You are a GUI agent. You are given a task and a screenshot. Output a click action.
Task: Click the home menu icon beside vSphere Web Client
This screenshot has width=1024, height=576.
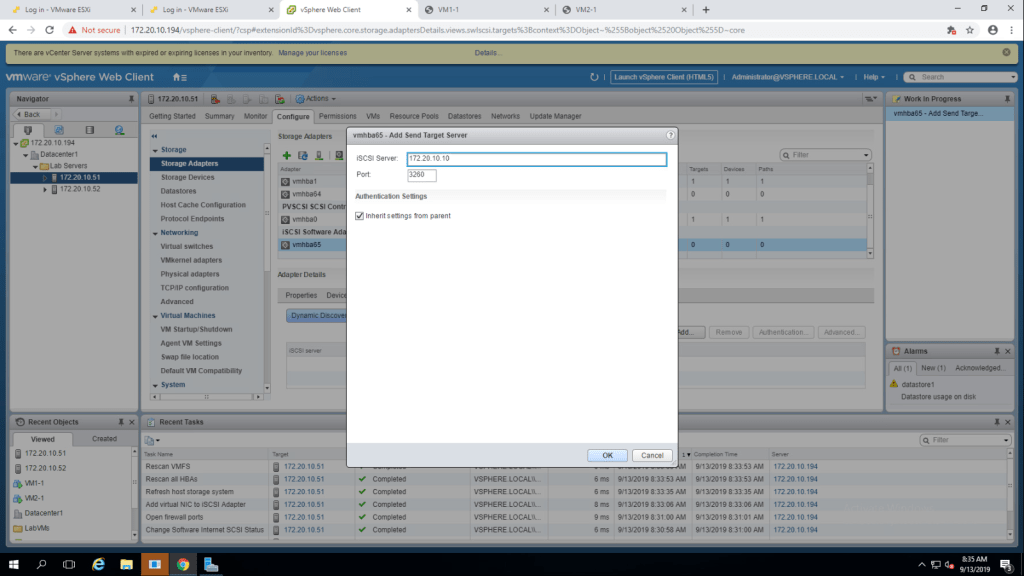[179, 77]
